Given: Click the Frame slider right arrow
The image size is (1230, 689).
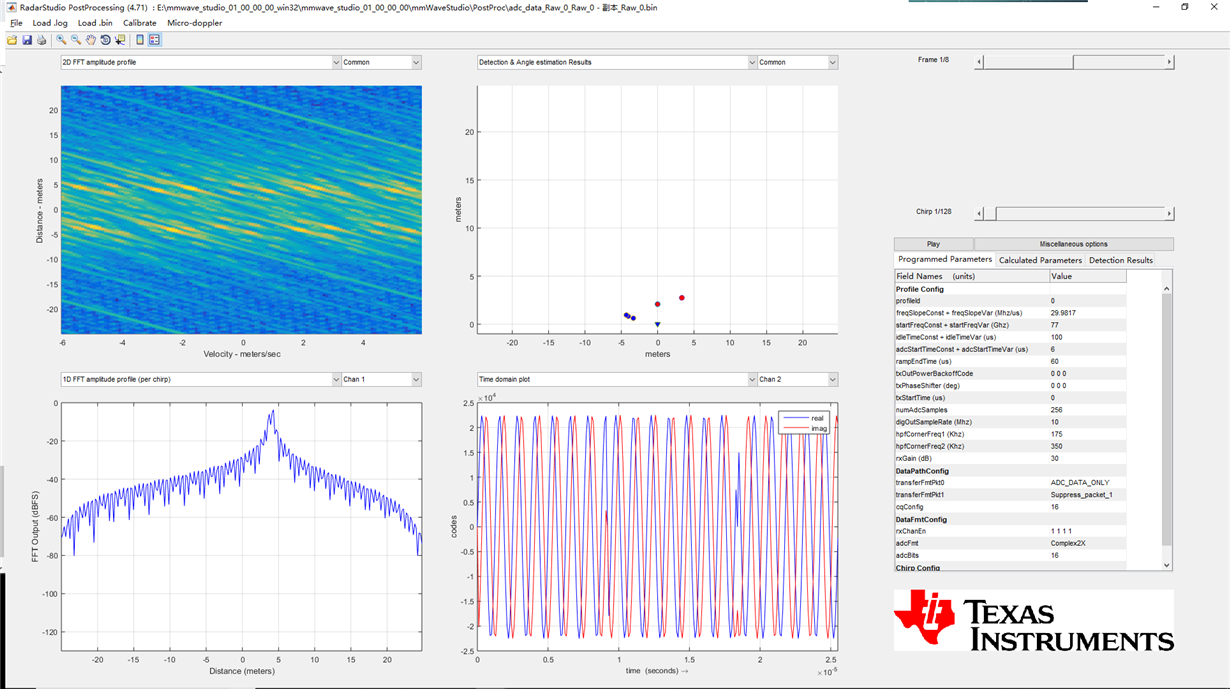Looking at the screenshot, I should point(1169,62).
